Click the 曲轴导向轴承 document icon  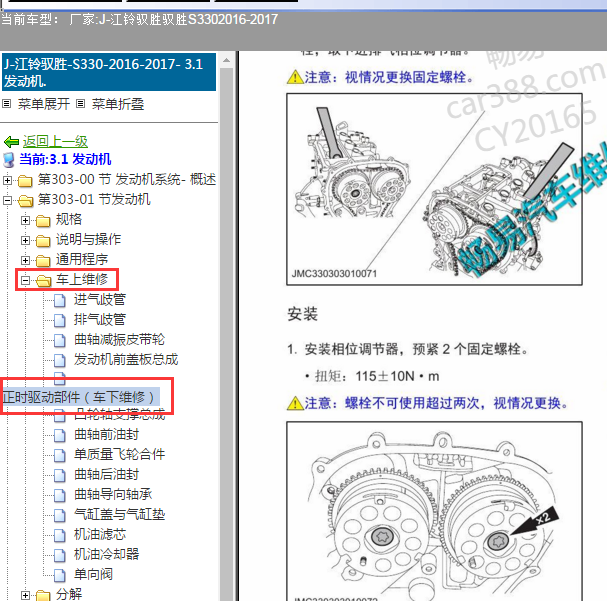[60, 495]
